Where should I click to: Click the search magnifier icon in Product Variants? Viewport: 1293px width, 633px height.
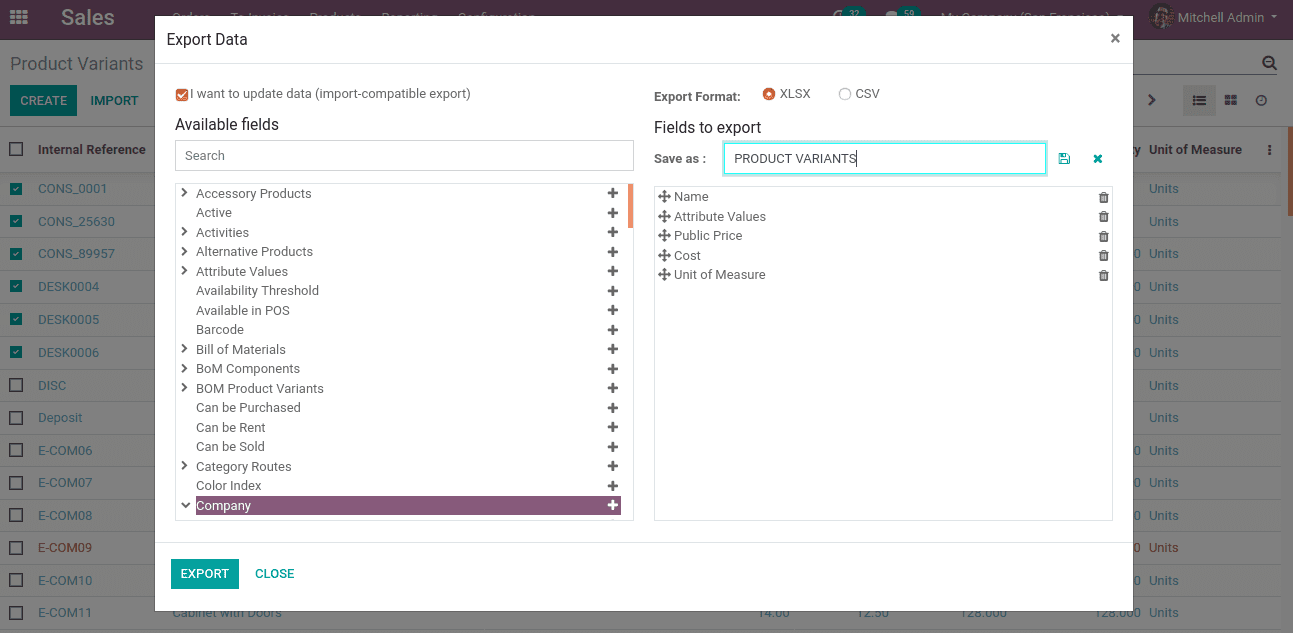(1269, 63)
